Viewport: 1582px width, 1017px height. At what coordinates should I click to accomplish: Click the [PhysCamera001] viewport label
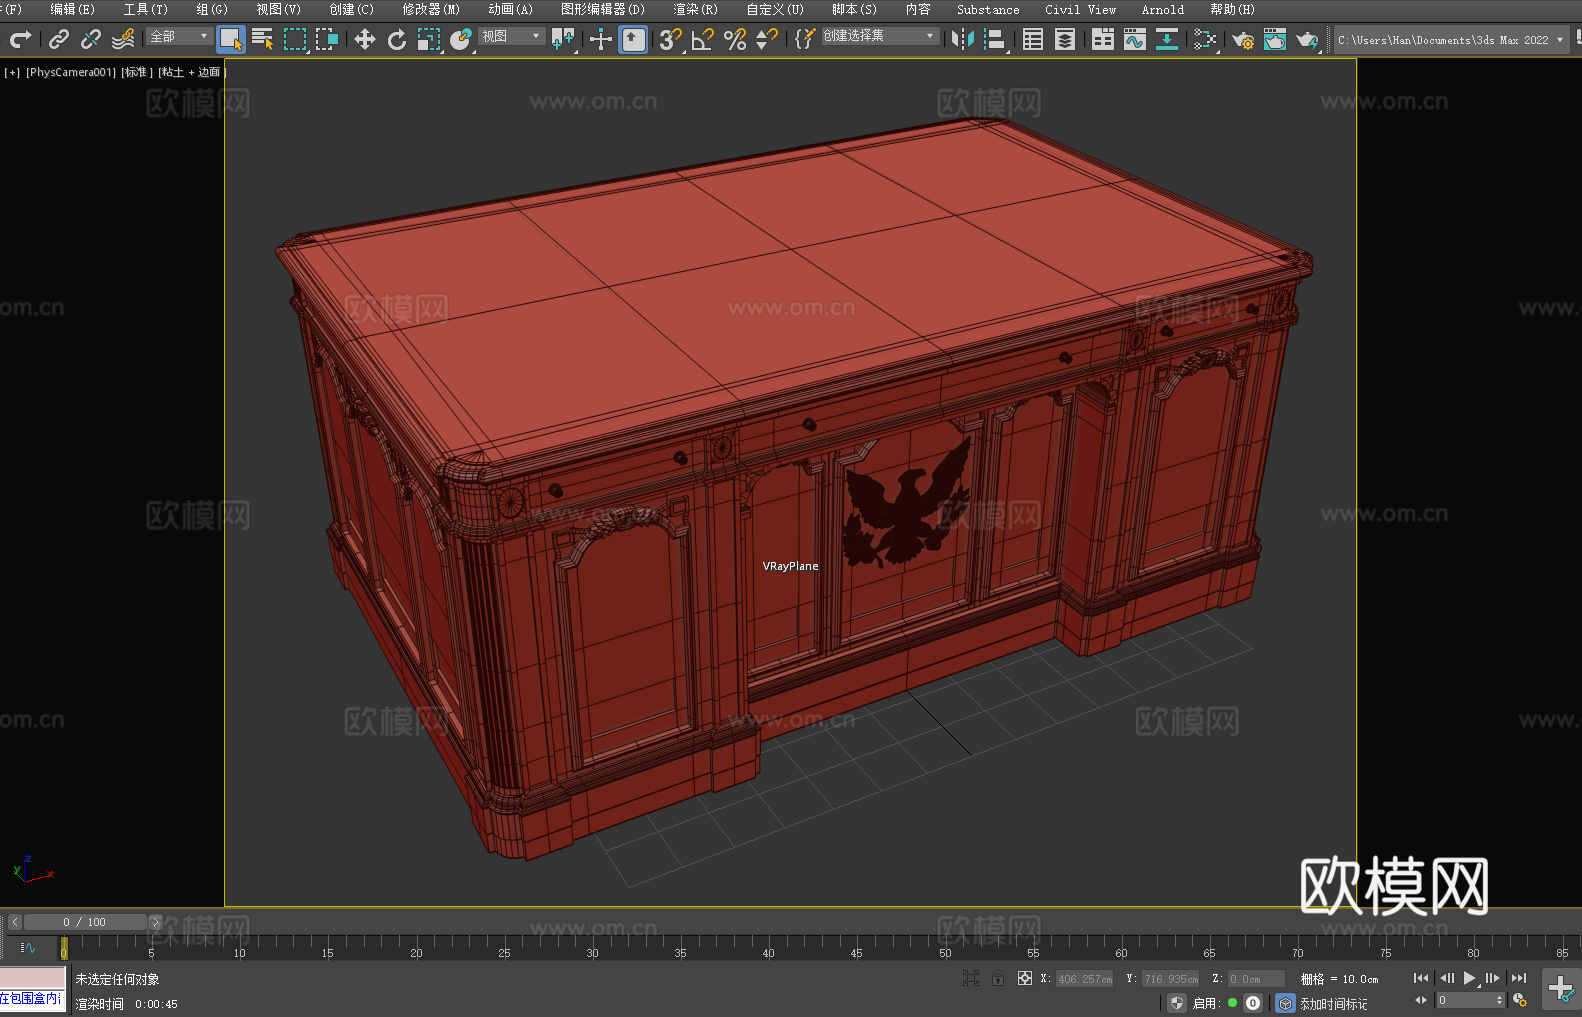(71, 73)
